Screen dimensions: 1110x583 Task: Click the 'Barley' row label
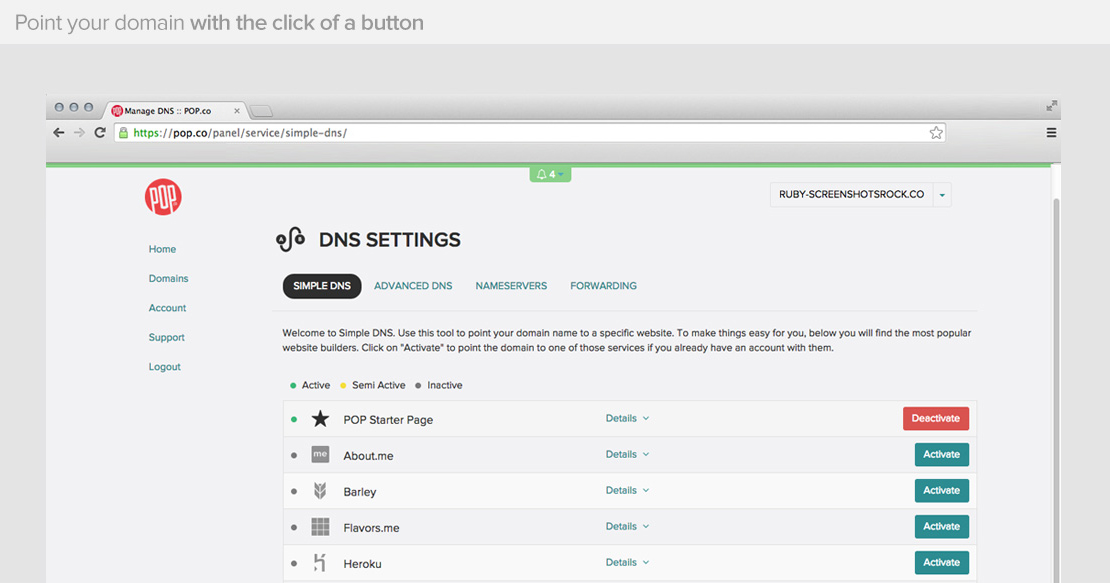360,492
